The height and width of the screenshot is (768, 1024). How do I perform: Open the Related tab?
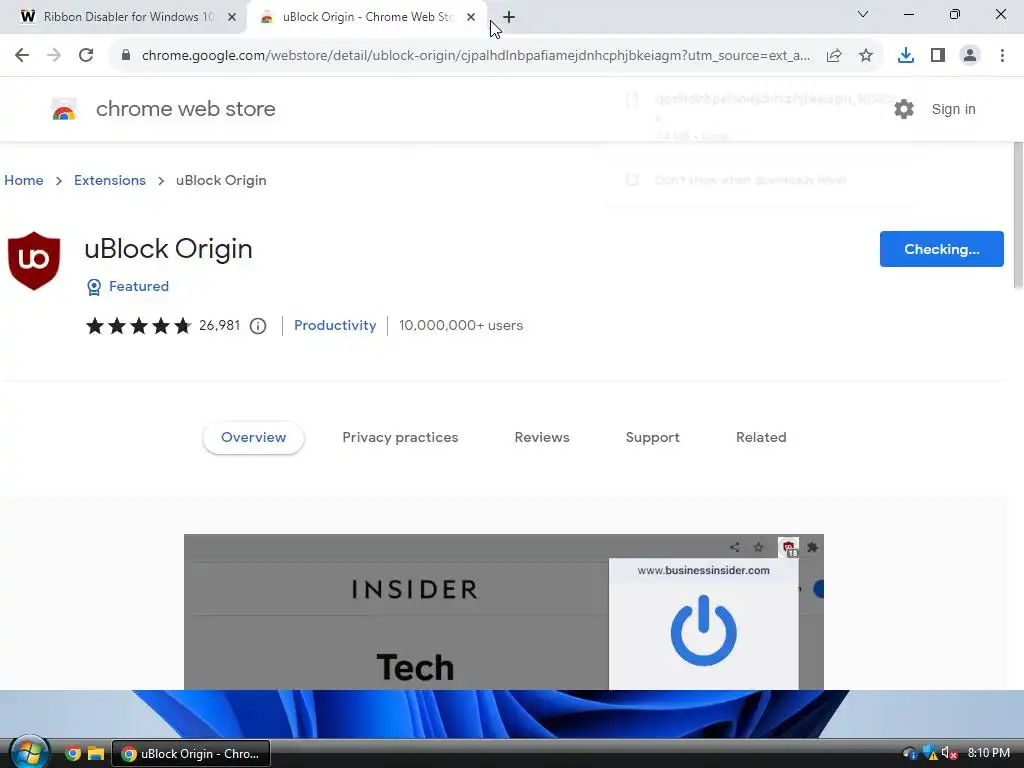tap(761, 438)
